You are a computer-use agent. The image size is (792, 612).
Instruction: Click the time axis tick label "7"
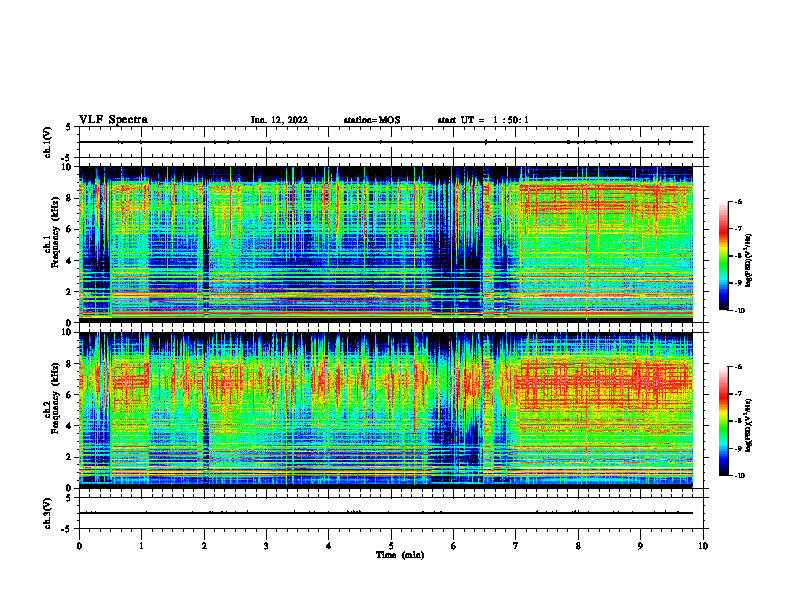(516, 546)
